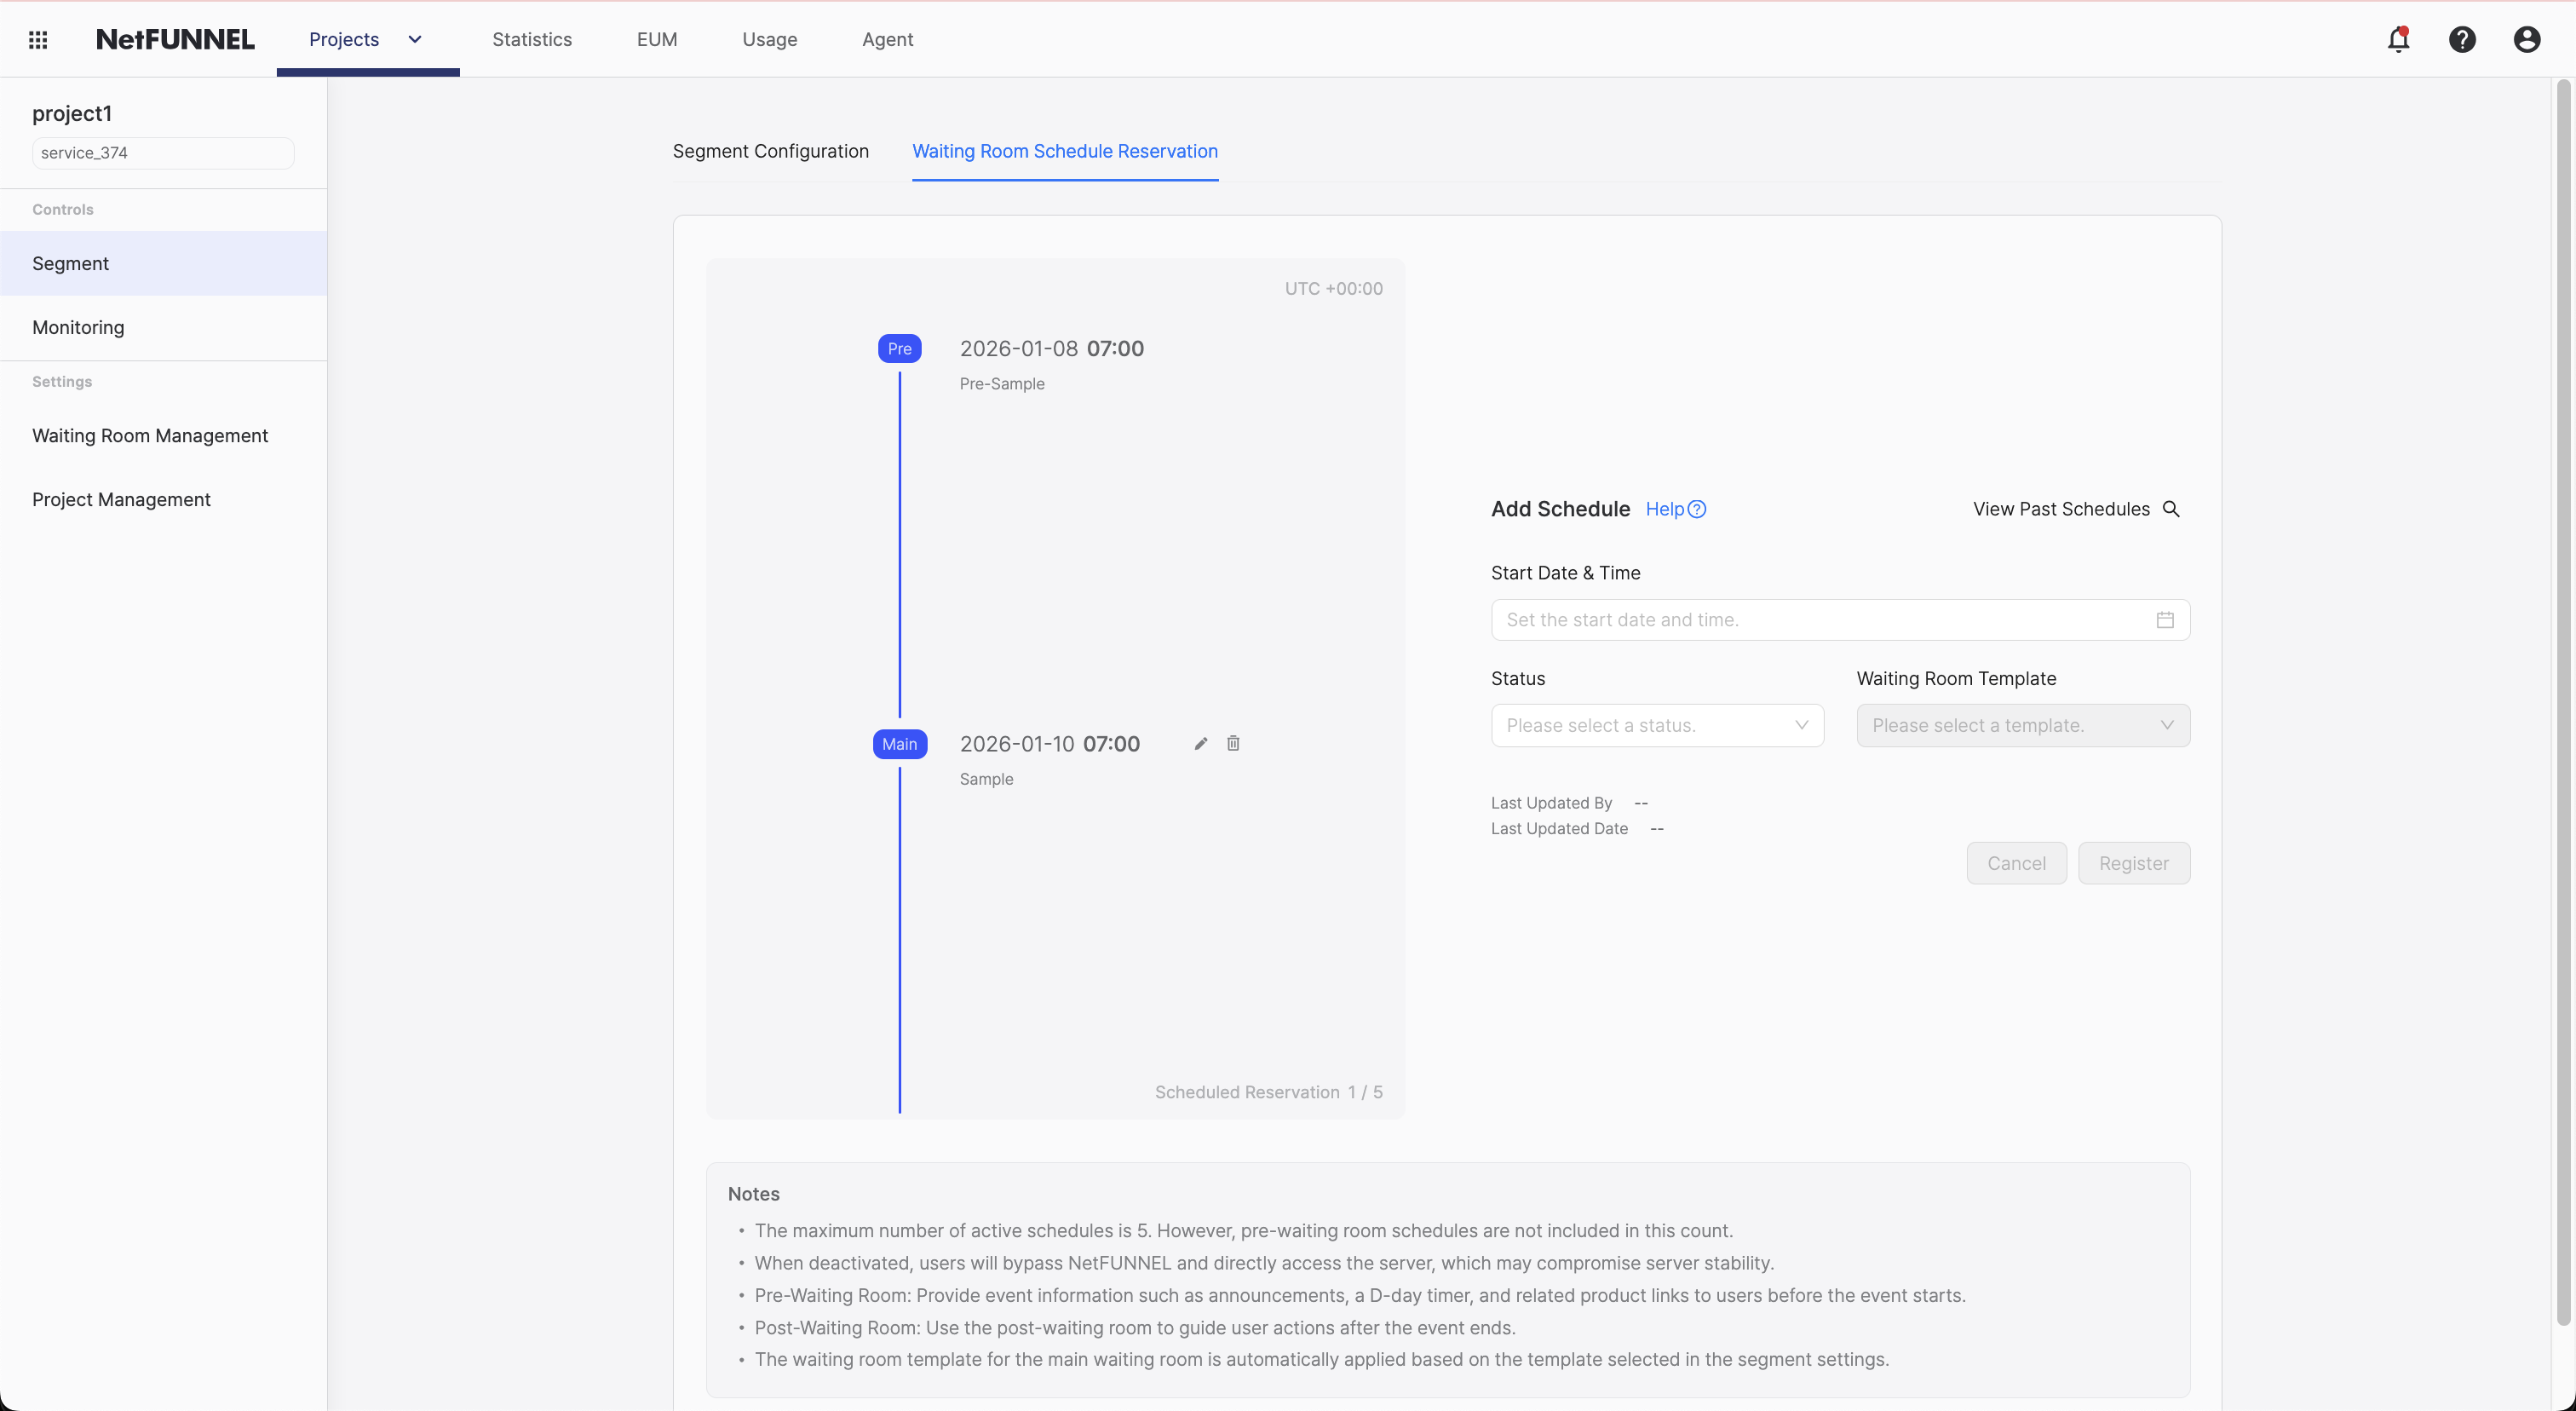The image size is (2576, 1411).
Task: Click the help question mark icon
Action: 2462,40
